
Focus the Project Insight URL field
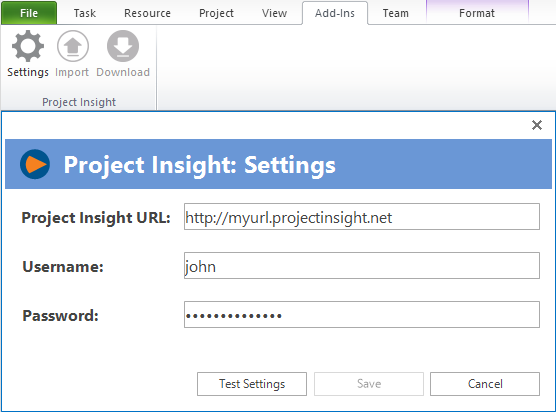(362, 217)
